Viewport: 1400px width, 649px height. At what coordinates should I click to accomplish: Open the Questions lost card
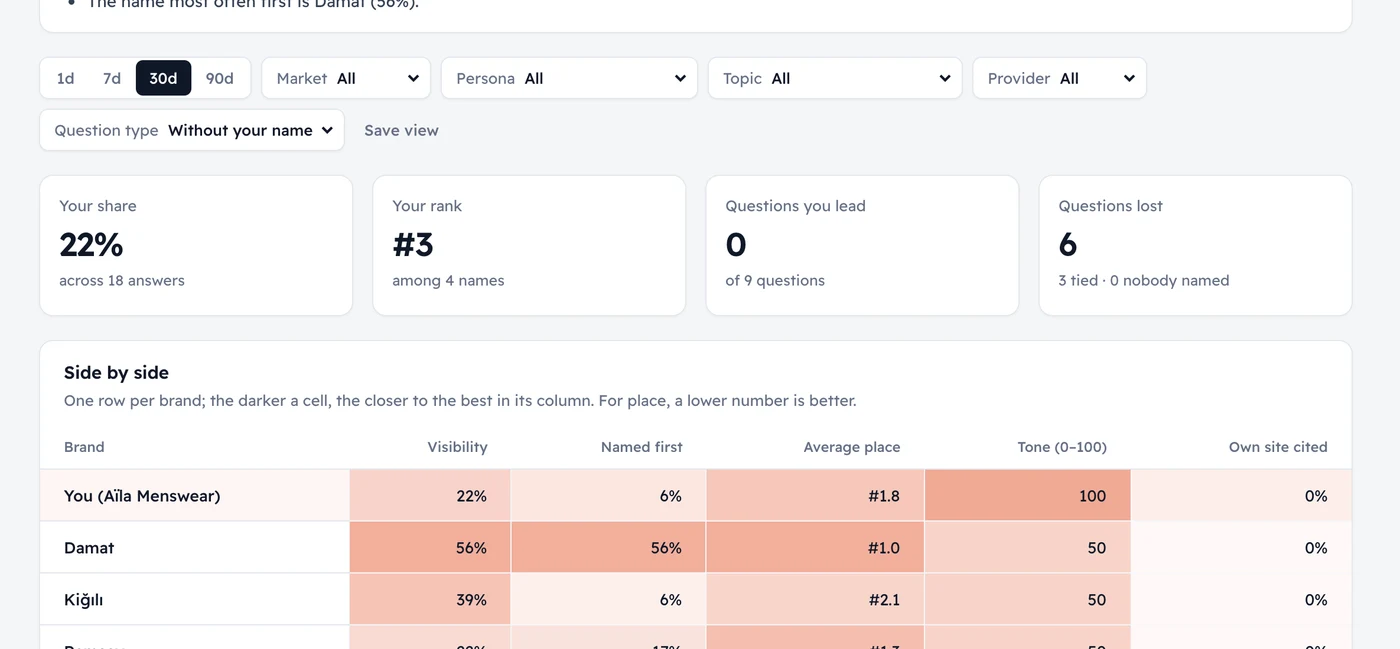tap(1196, 246)
